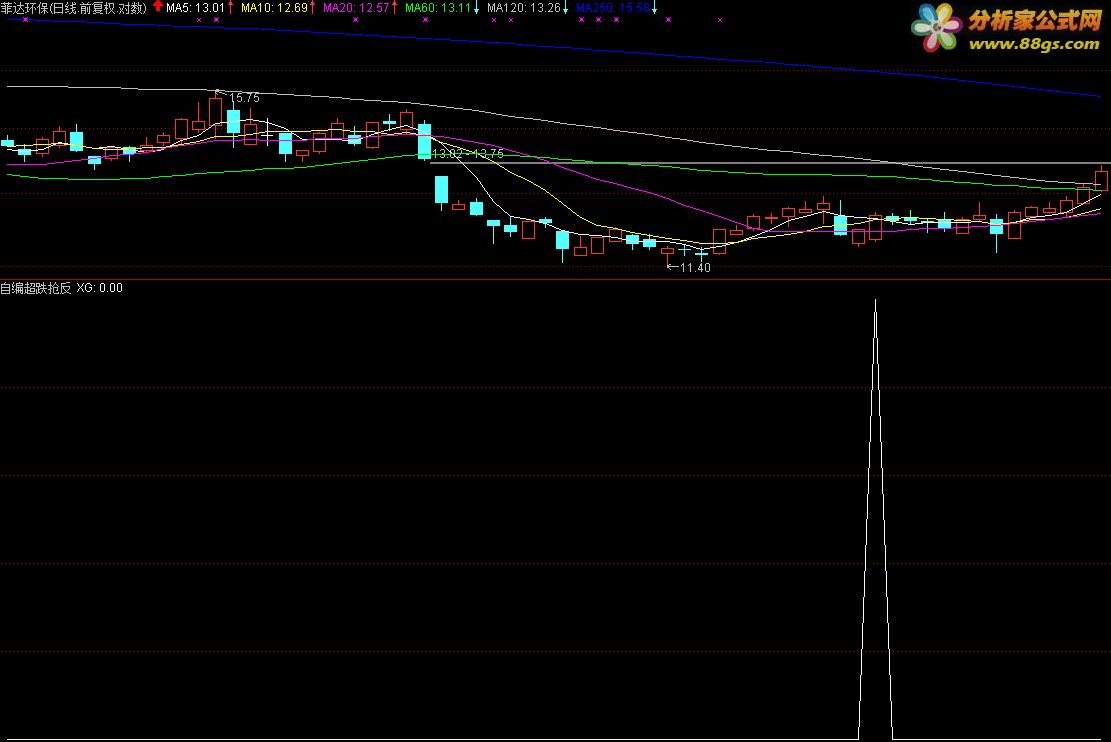The height and width of the screenshot is (742, 1111).
Task: Click the 13.02-13.75 gap price label
Action: point(468,153)
